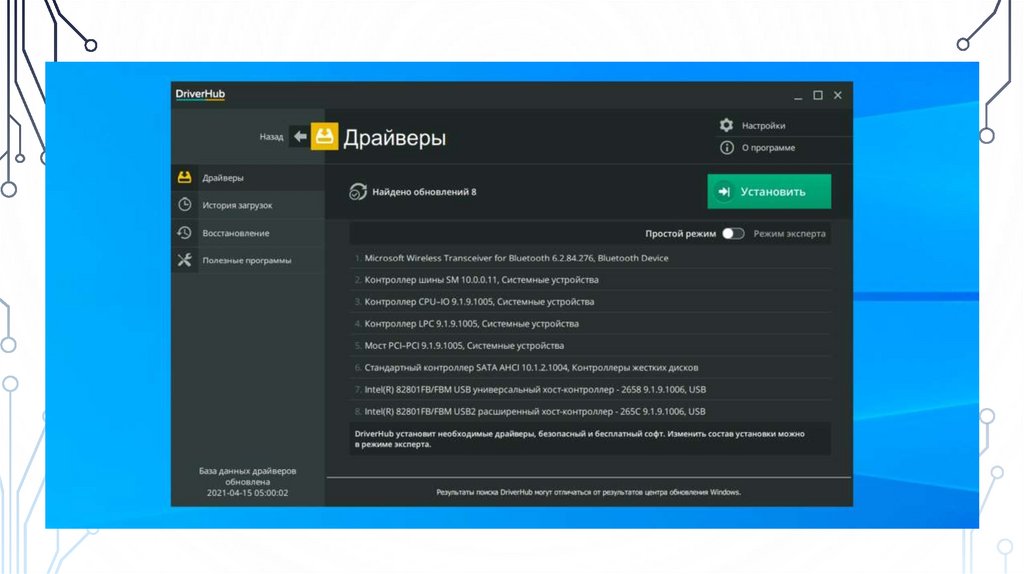Screen dimensions: 1024x574
Task: Click the Полезные программы tools icon
Action: [185, 260]
